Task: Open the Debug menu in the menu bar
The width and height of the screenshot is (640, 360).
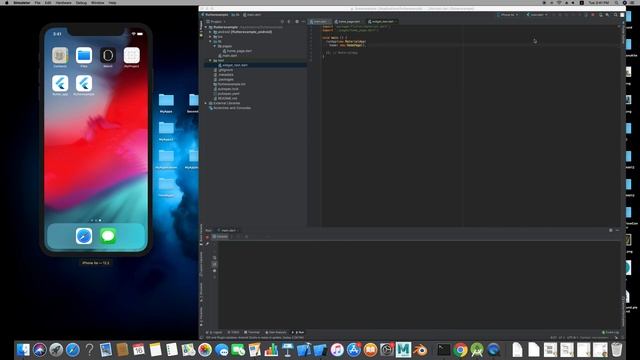Action: coord(81,2)
